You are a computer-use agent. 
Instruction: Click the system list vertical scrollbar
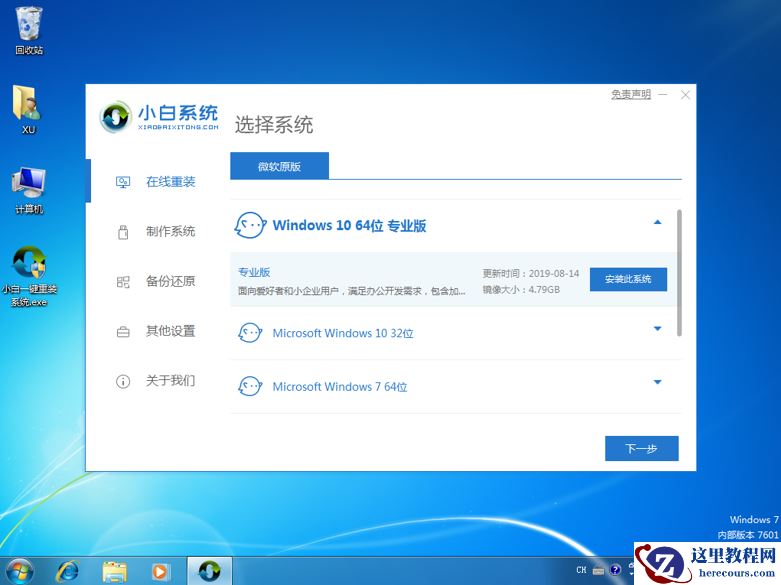(679, 273)
